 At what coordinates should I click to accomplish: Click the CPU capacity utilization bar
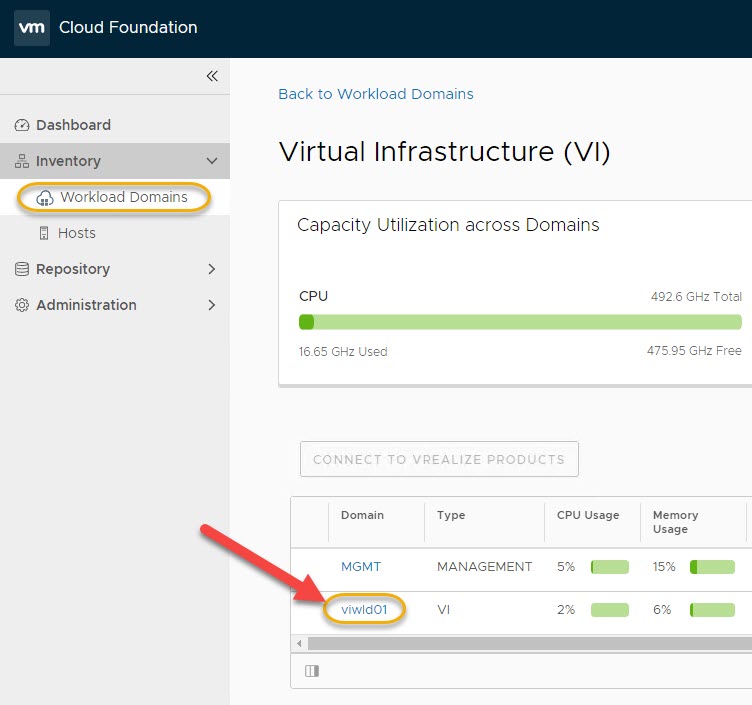pos(520,322)
